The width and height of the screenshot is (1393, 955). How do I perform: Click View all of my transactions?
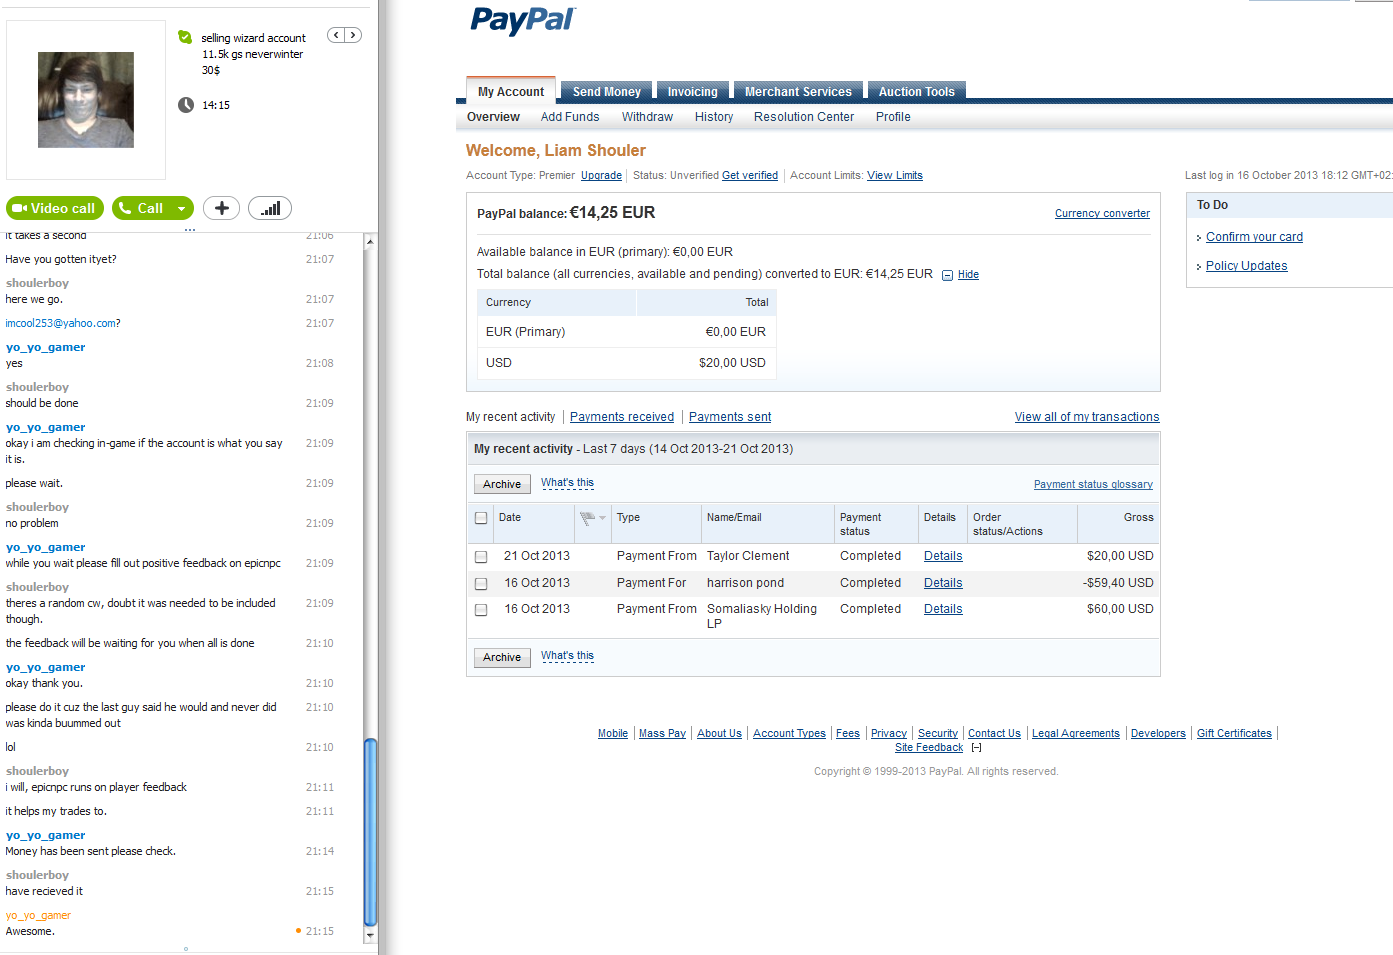click(1087, 417)
